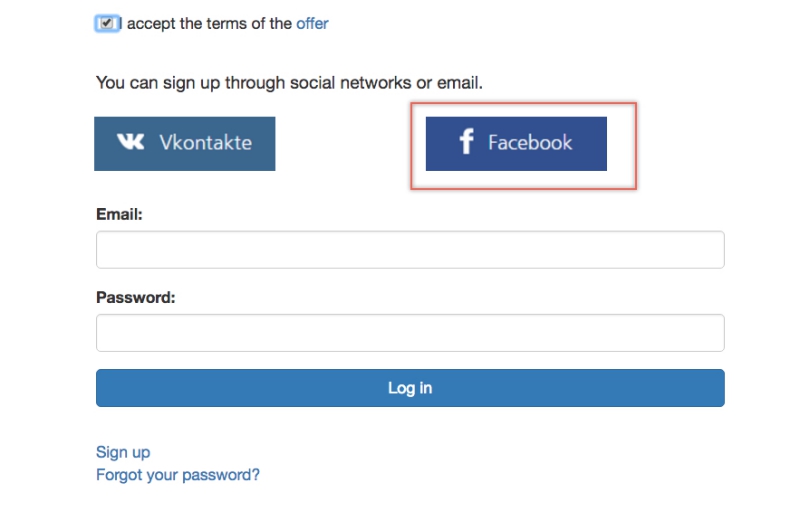The height and width of the screenshot is (511, 800).
Task: Open the Sign up link
Action: [x=123, y=452]
